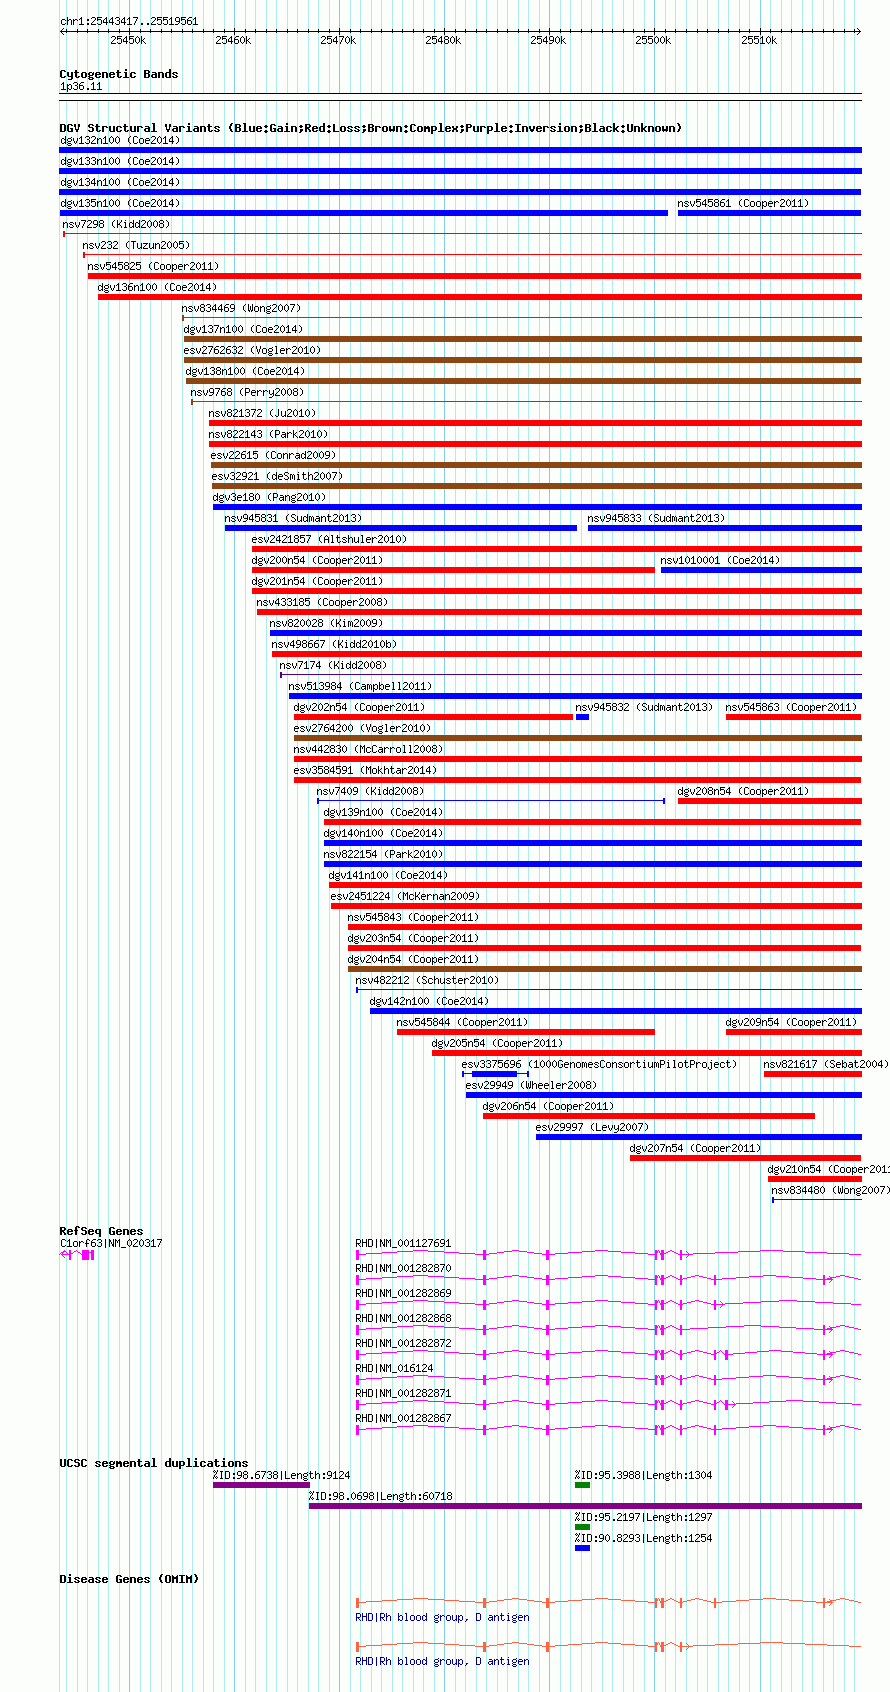Click the RefSeq Genes track heading
Image resolution: width=890 pixels, height=1692 pixels.
click(101, 1231)
